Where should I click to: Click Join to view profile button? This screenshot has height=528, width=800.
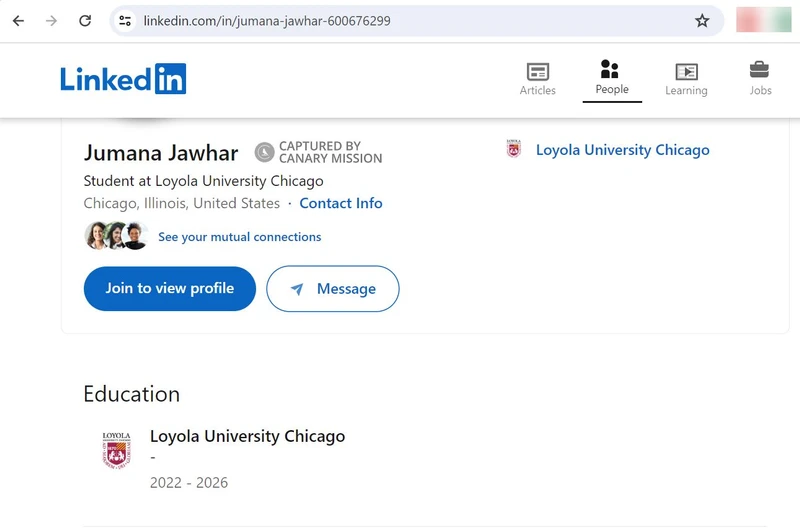point(169,288)
